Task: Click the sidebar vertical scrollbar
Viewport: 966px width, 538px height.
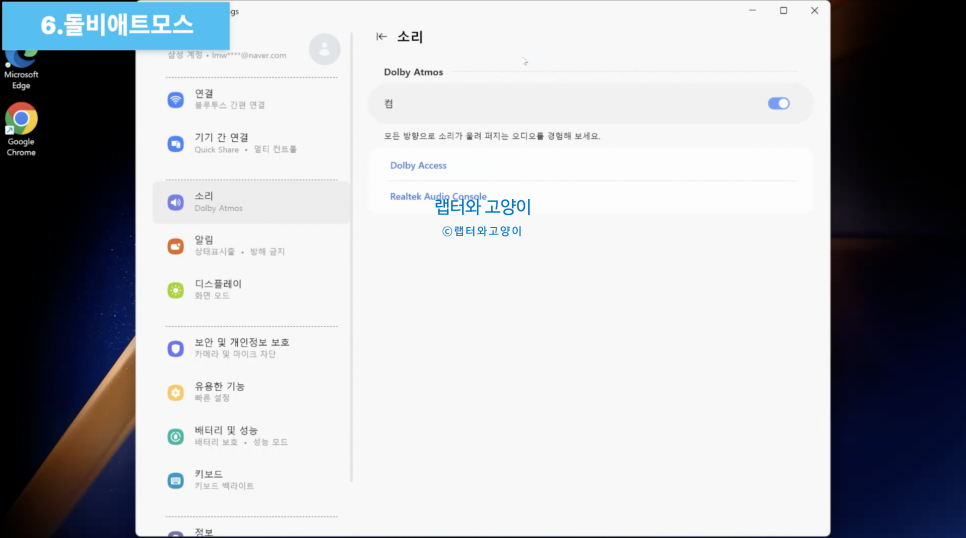Action: click(x=352, y=257)
